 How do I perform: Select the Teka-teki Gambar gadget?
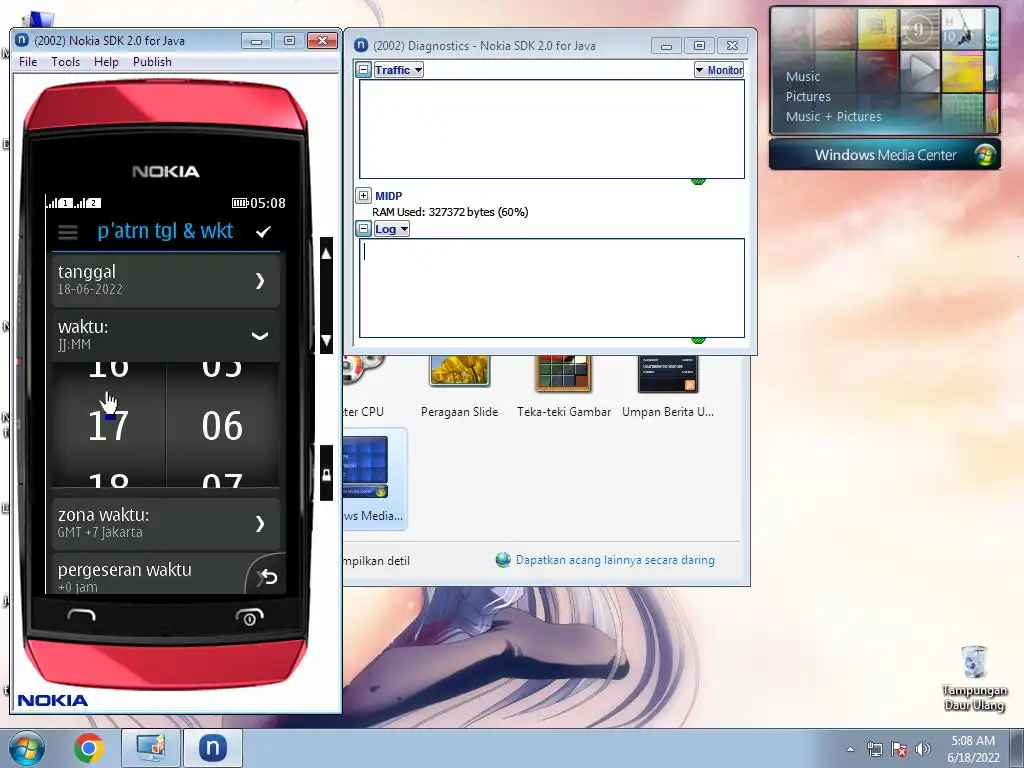pyautogui.click(x=564, y=387)
